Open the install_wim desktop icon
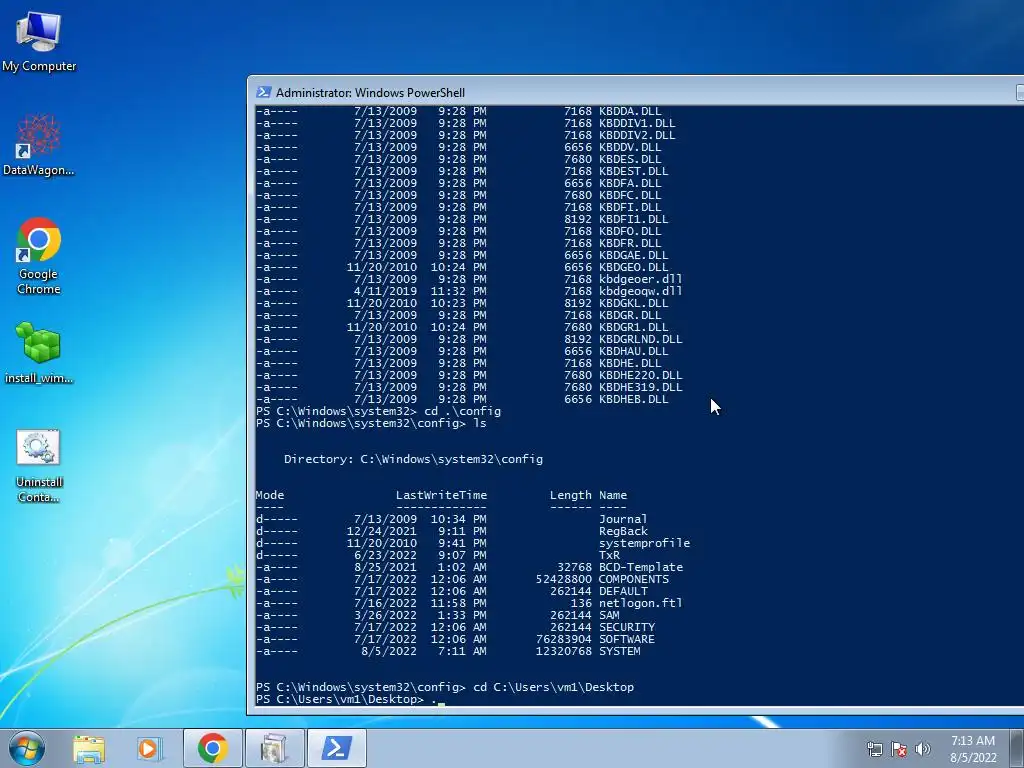Viewport: 1024px width, 768px height. 39,353
